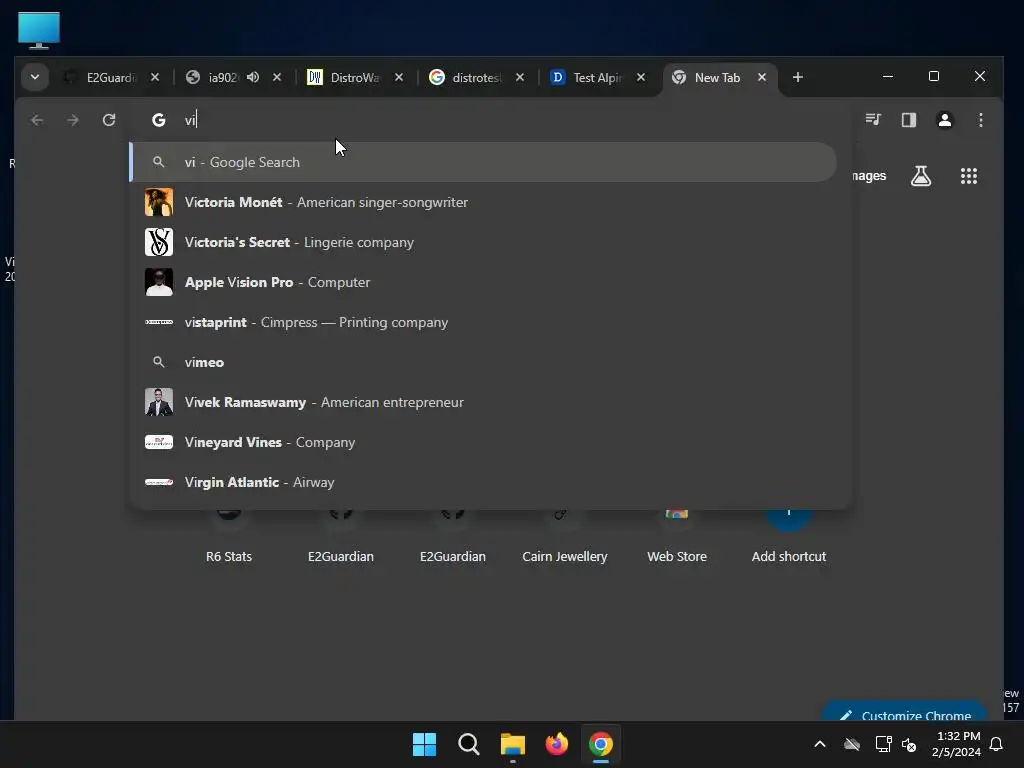Viewport: 1024px width, 768px height.
Task: Mute the ia902 tab speaker icon
Action: click(x=253, y=77)
